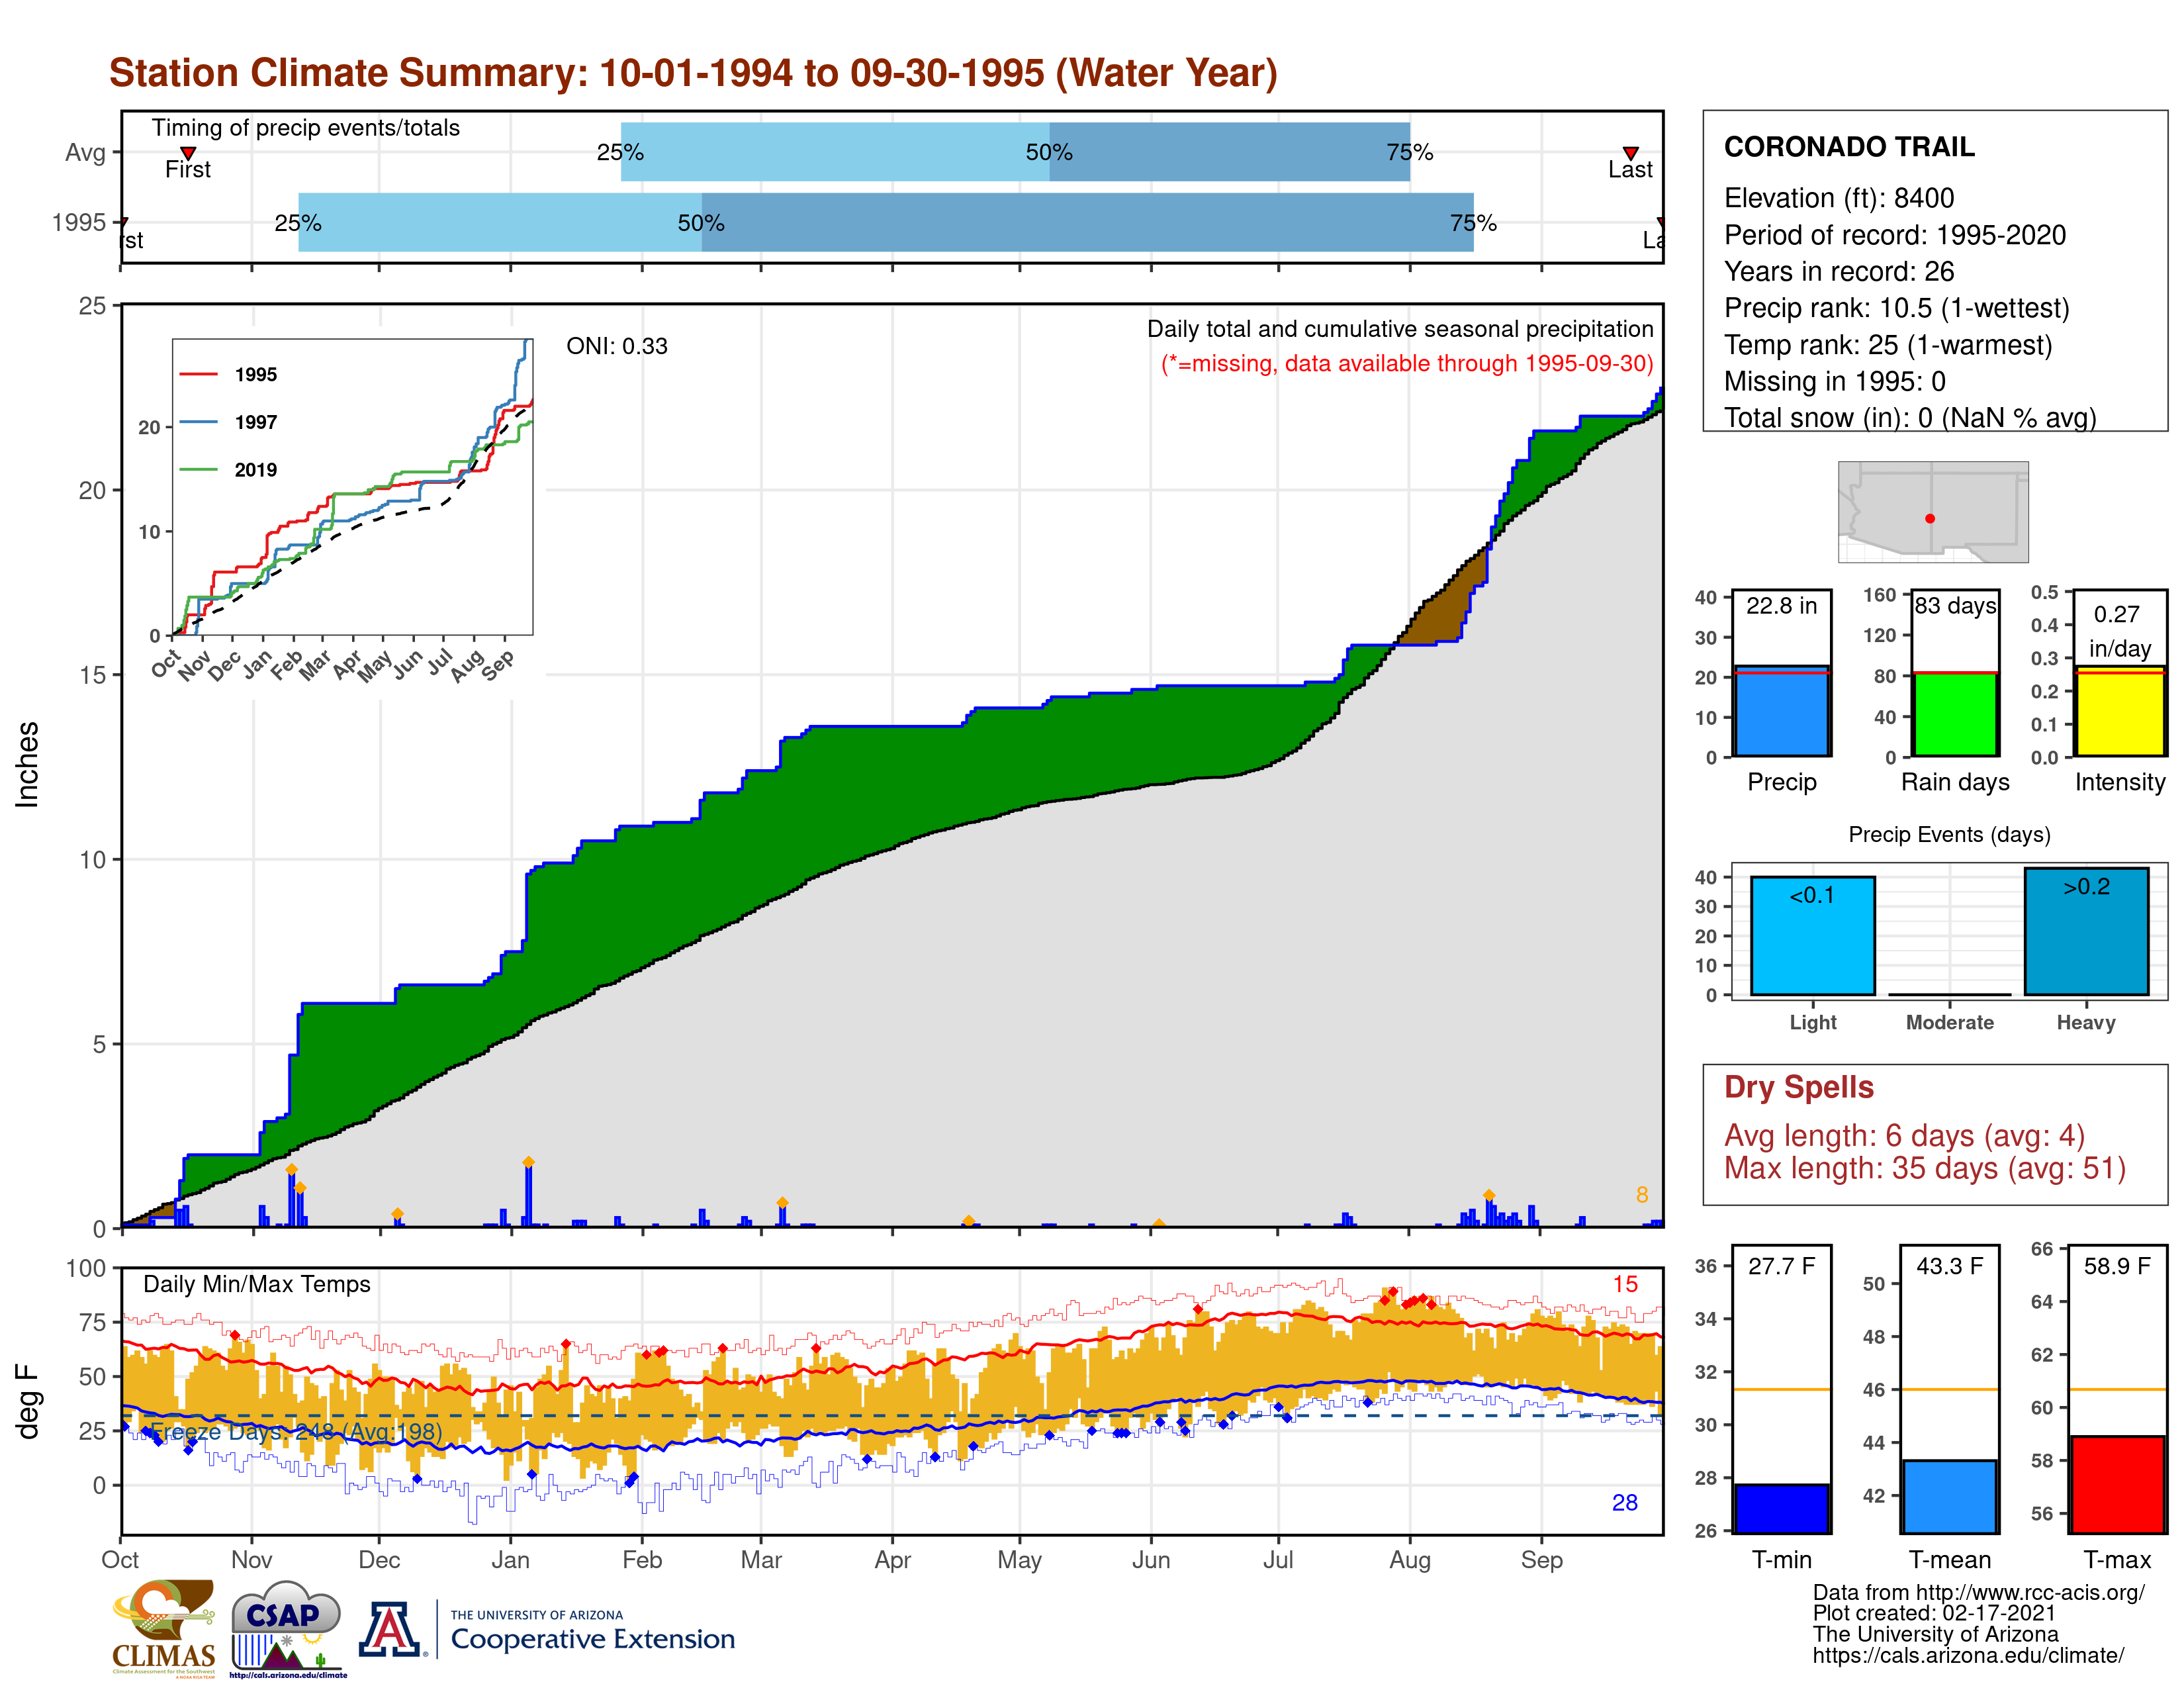
Task: Click the green 2019 legend line
Action: 198,469
